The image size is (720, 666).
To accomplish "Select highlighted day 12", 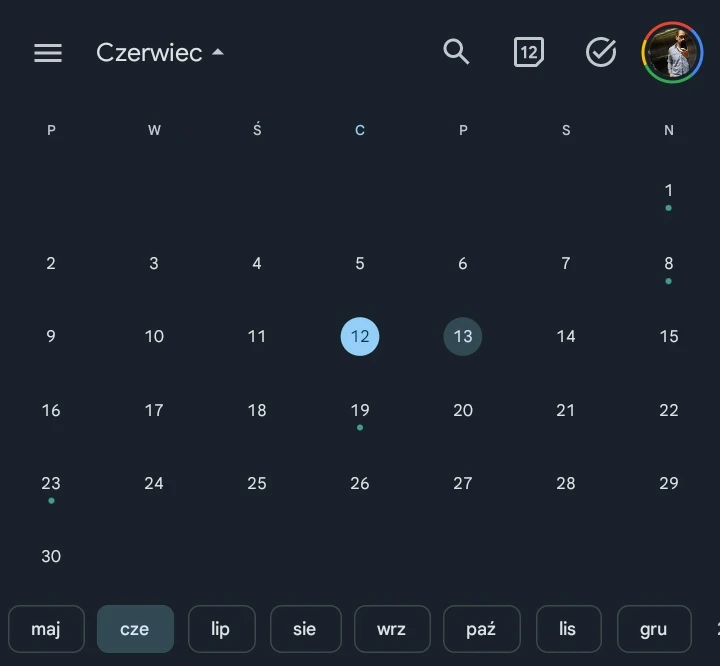I will pyautogui.click(x=360, y=337).
